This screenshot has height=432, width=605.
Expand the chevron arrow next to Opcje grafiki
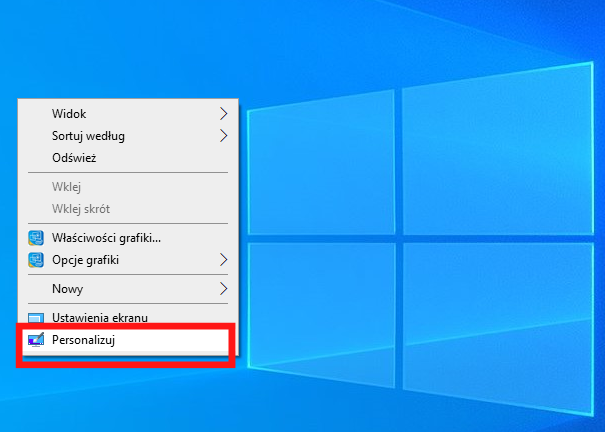click(x=223, y=260)
